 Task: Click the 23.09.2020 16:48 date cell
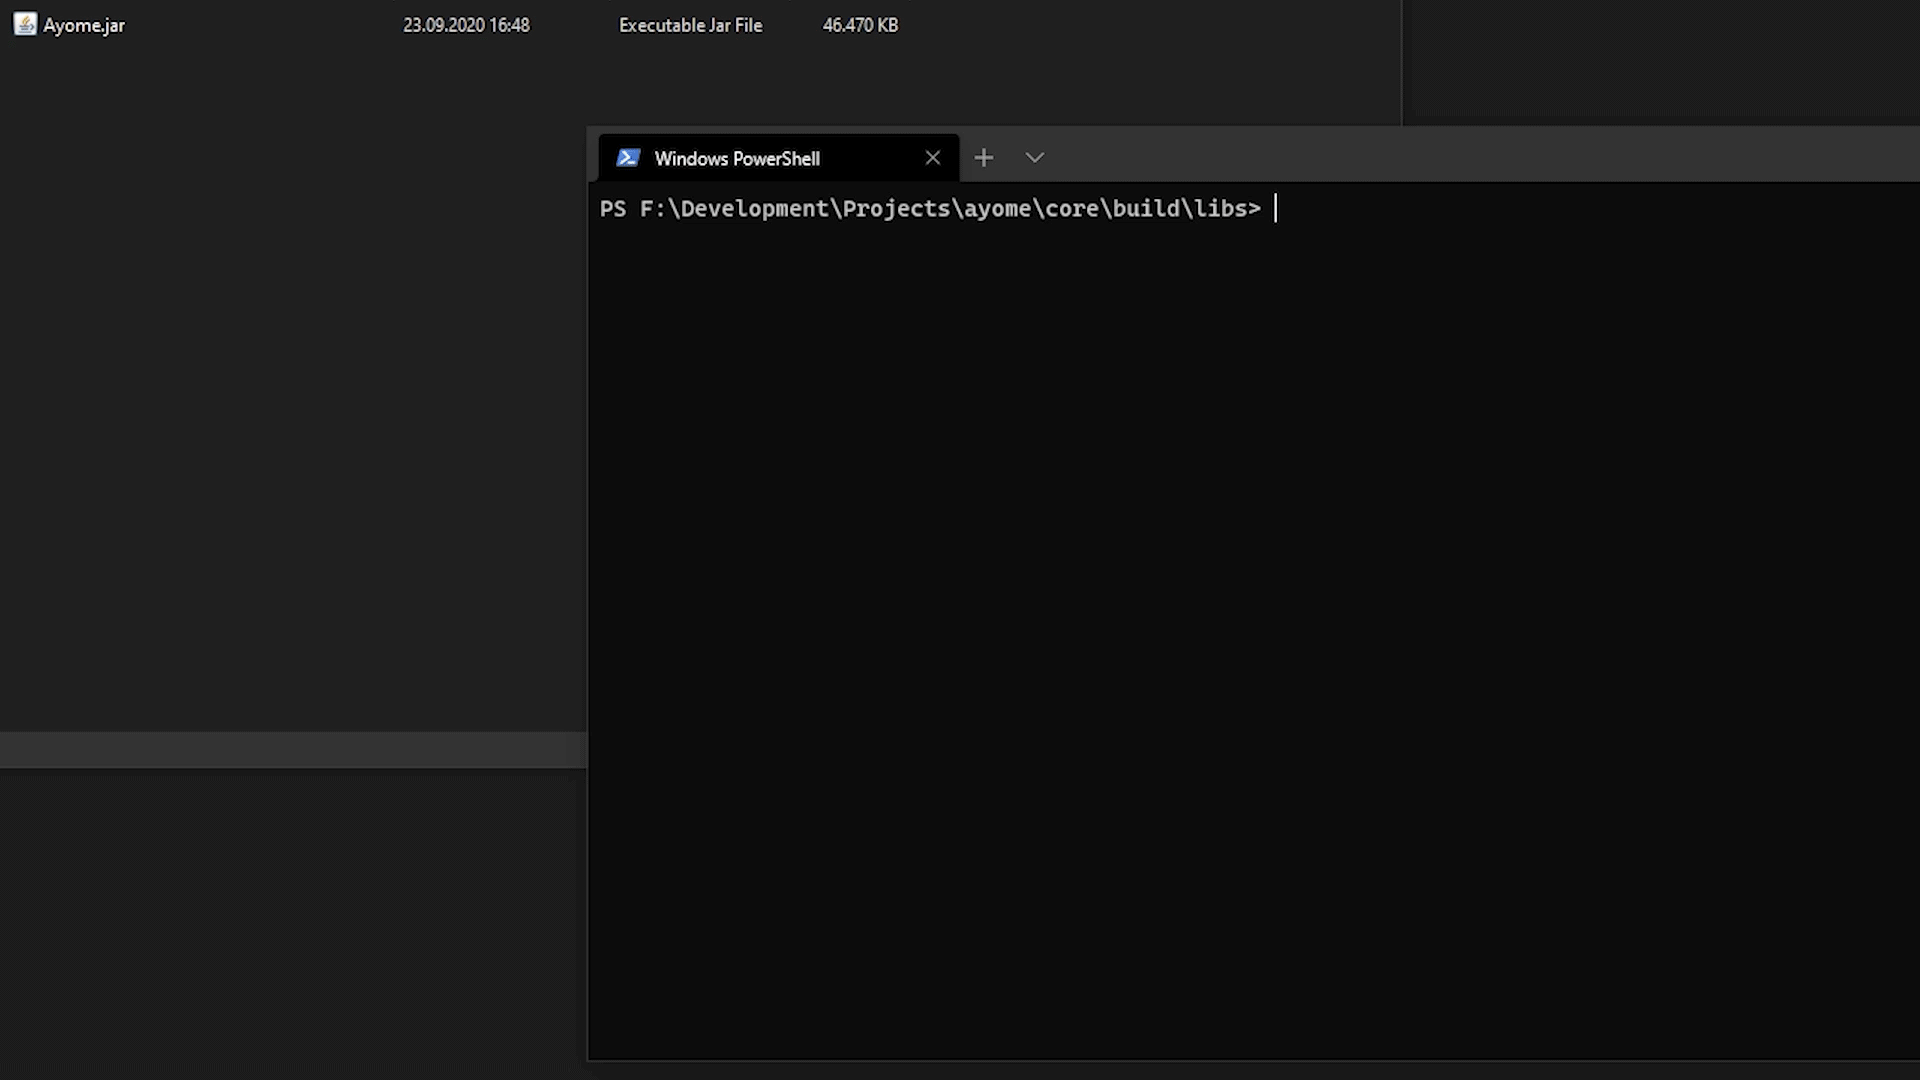pyautogui.click(x=466, y=26)
